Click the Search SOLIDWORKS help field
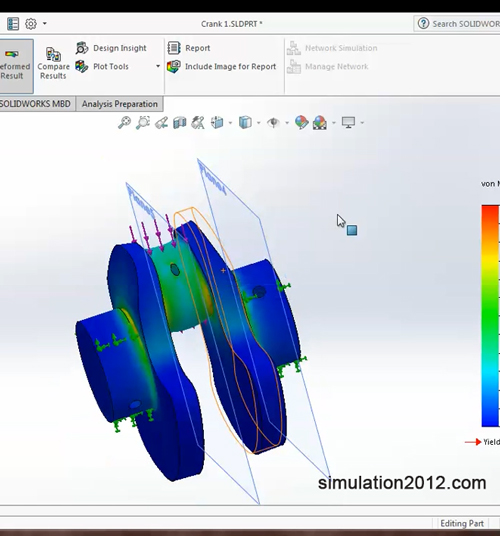This screenshot has width=500, height=536. (465, 24)
